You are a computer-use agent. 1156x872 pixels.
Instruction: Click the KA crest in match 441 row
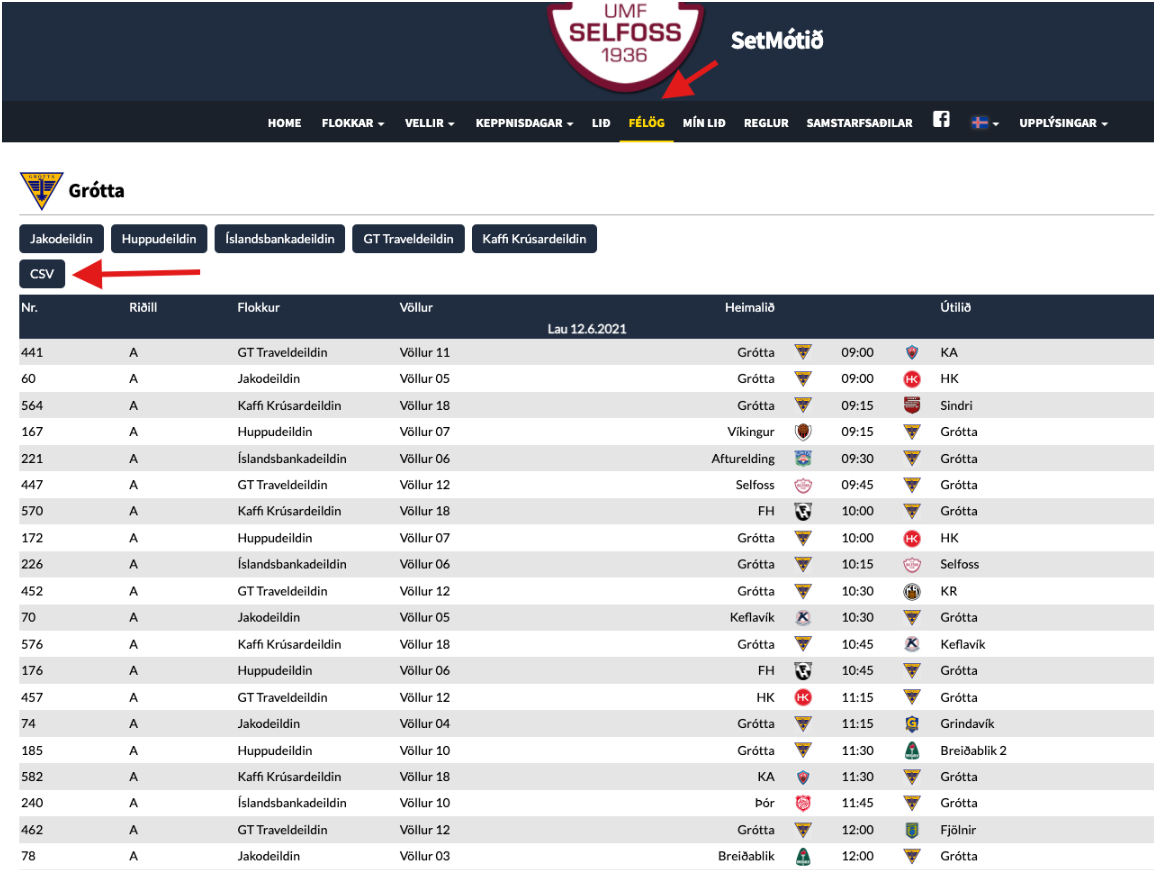pos(912,352)
